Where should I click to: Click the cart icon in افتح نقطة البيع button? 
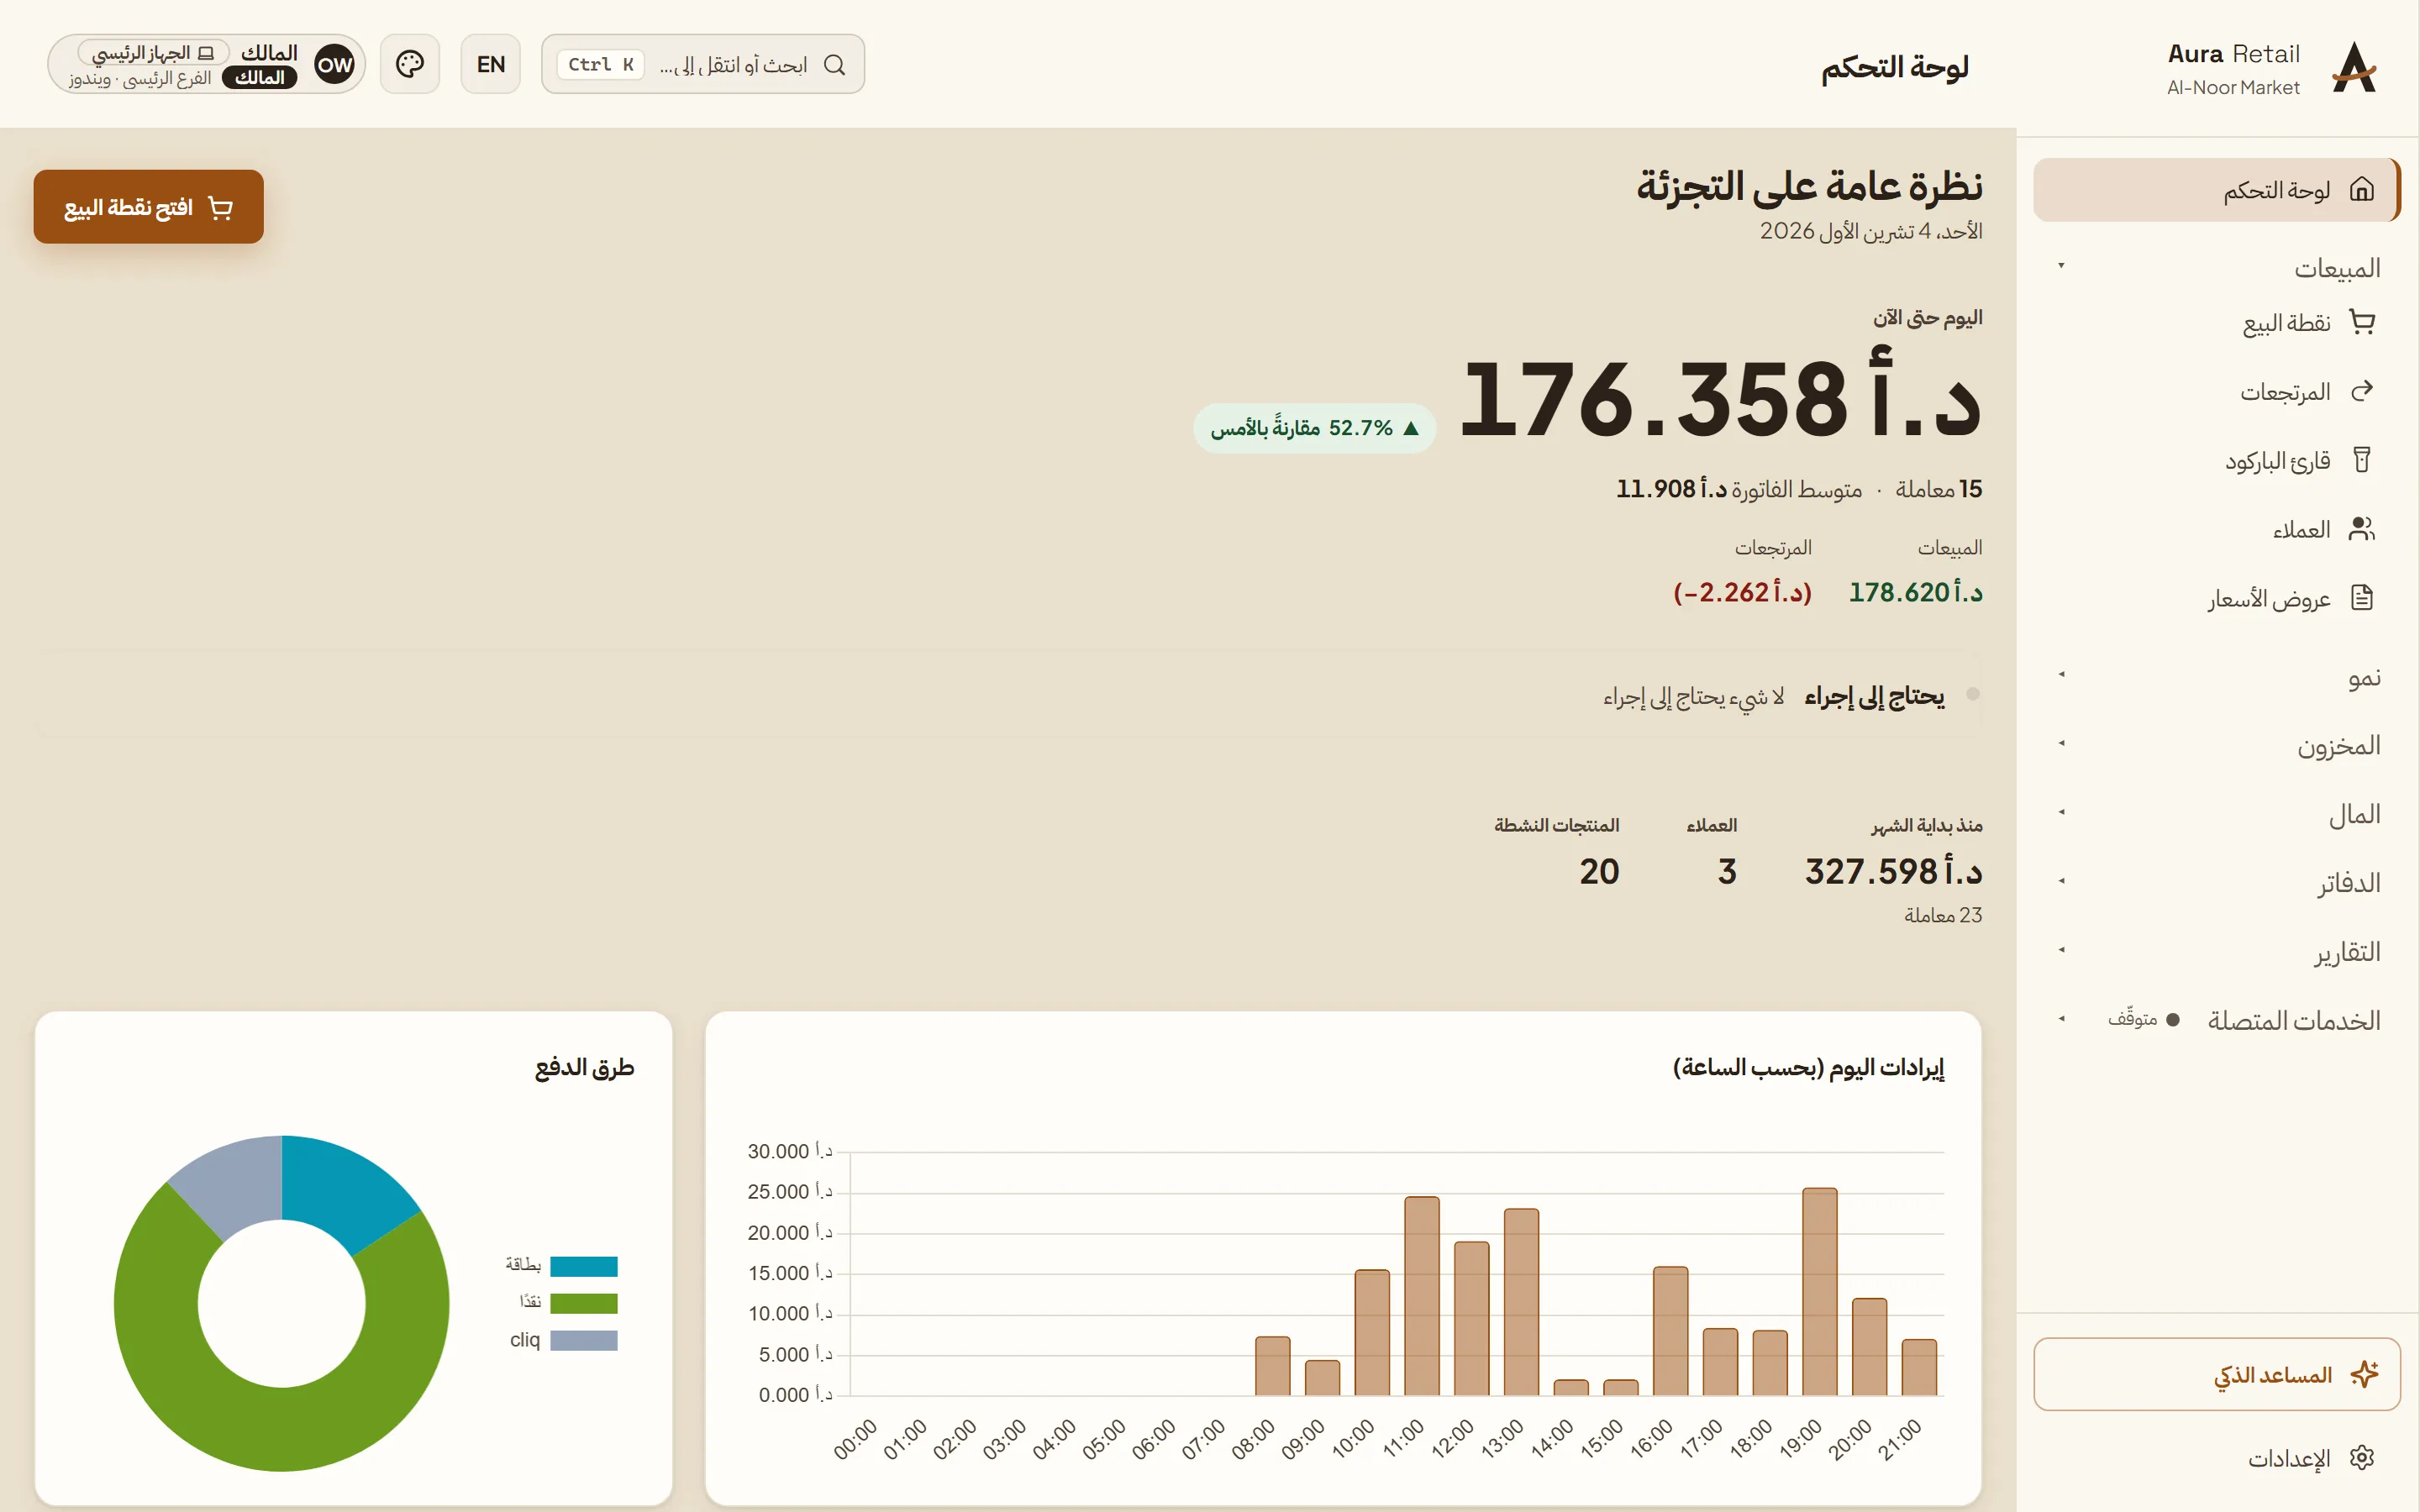coord(220,207)
